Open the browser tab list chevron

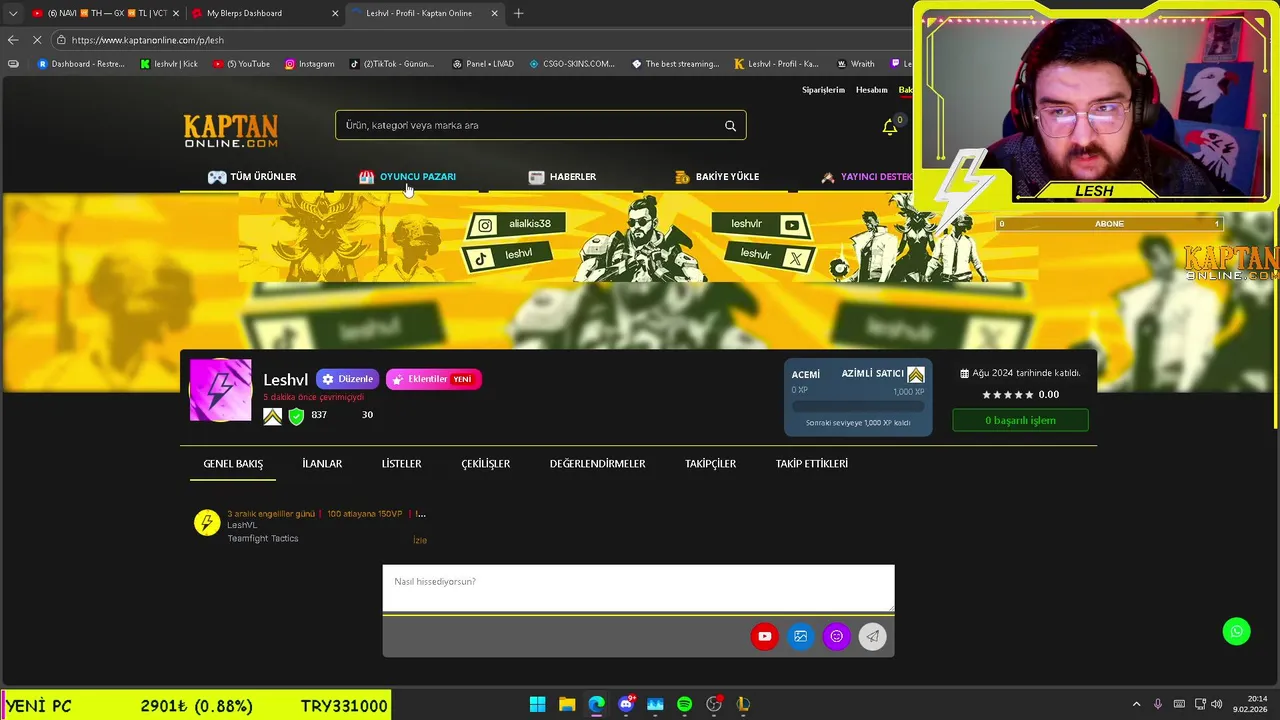pyautogui.click(x=13, y=13)
